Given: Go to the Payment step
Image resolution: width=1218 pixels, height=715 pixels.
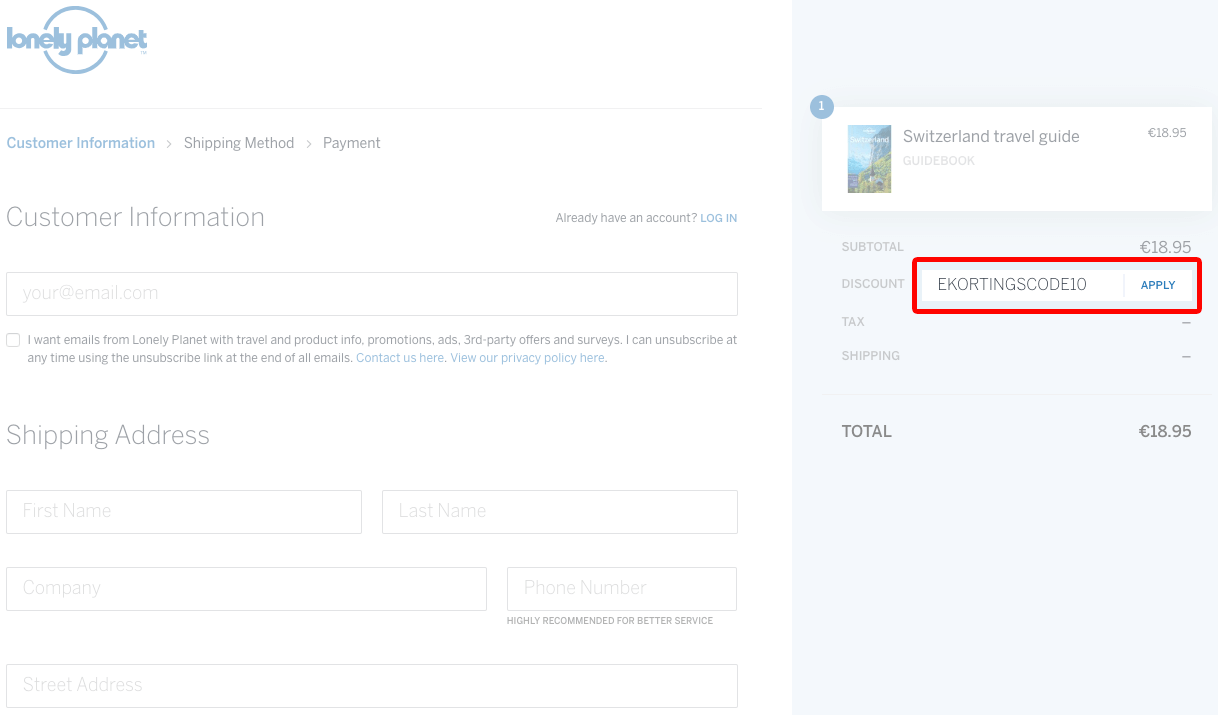Looking at the screenshot, I should [351, 143].
